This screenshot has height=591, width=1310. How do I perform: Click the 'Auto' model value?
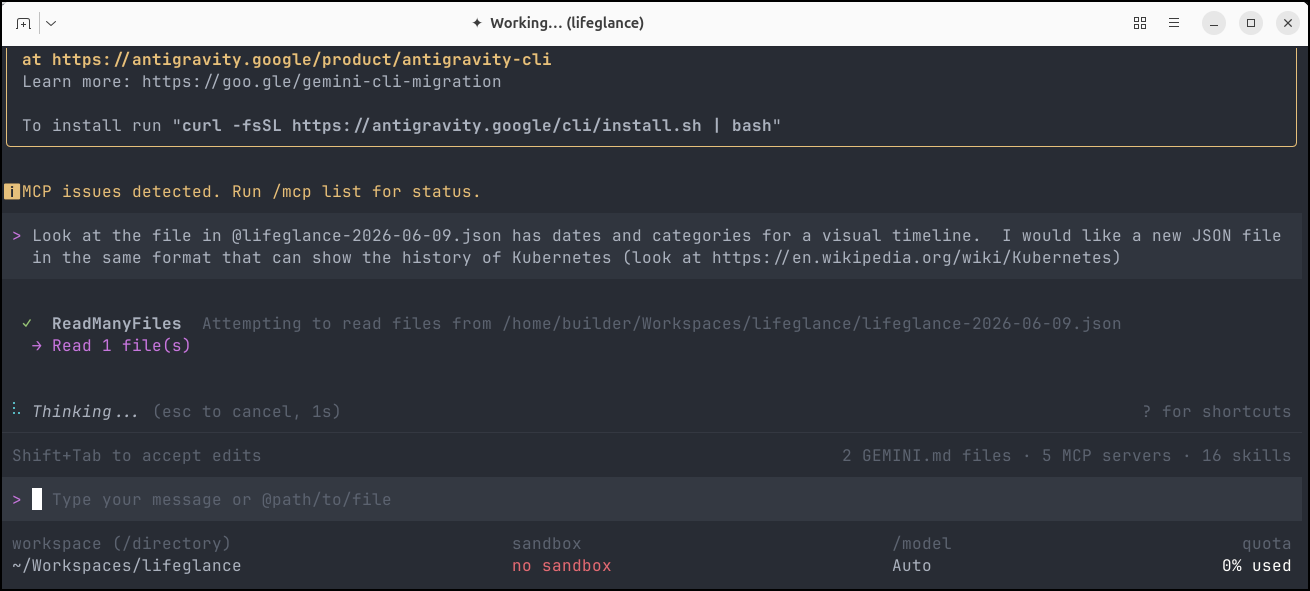click(911, 566)
